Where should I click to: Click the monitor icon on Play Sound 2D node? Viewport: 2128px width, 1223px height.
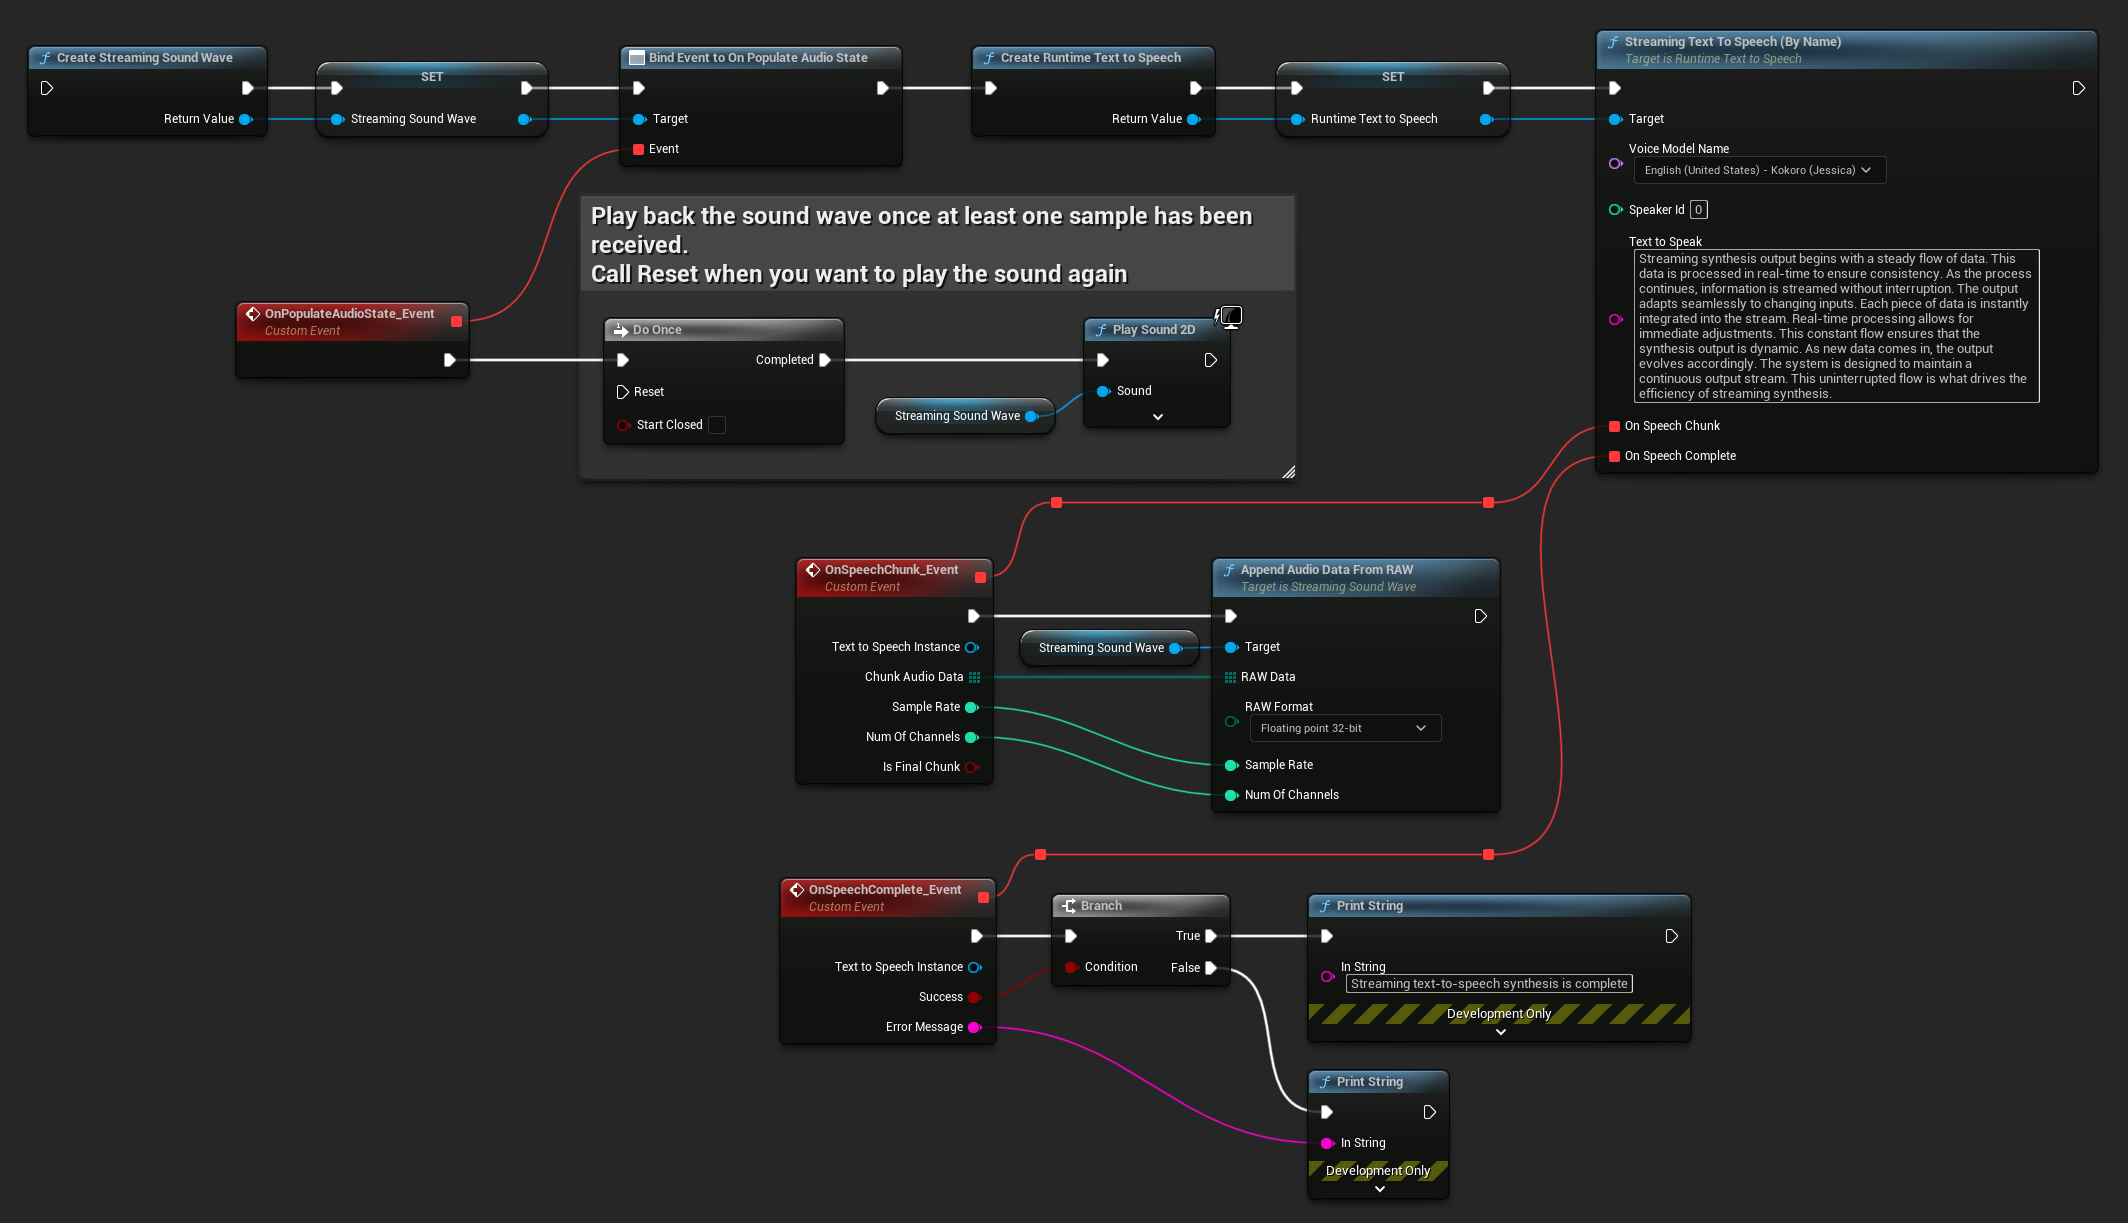pyautogui.click(x=1230, y=316)
